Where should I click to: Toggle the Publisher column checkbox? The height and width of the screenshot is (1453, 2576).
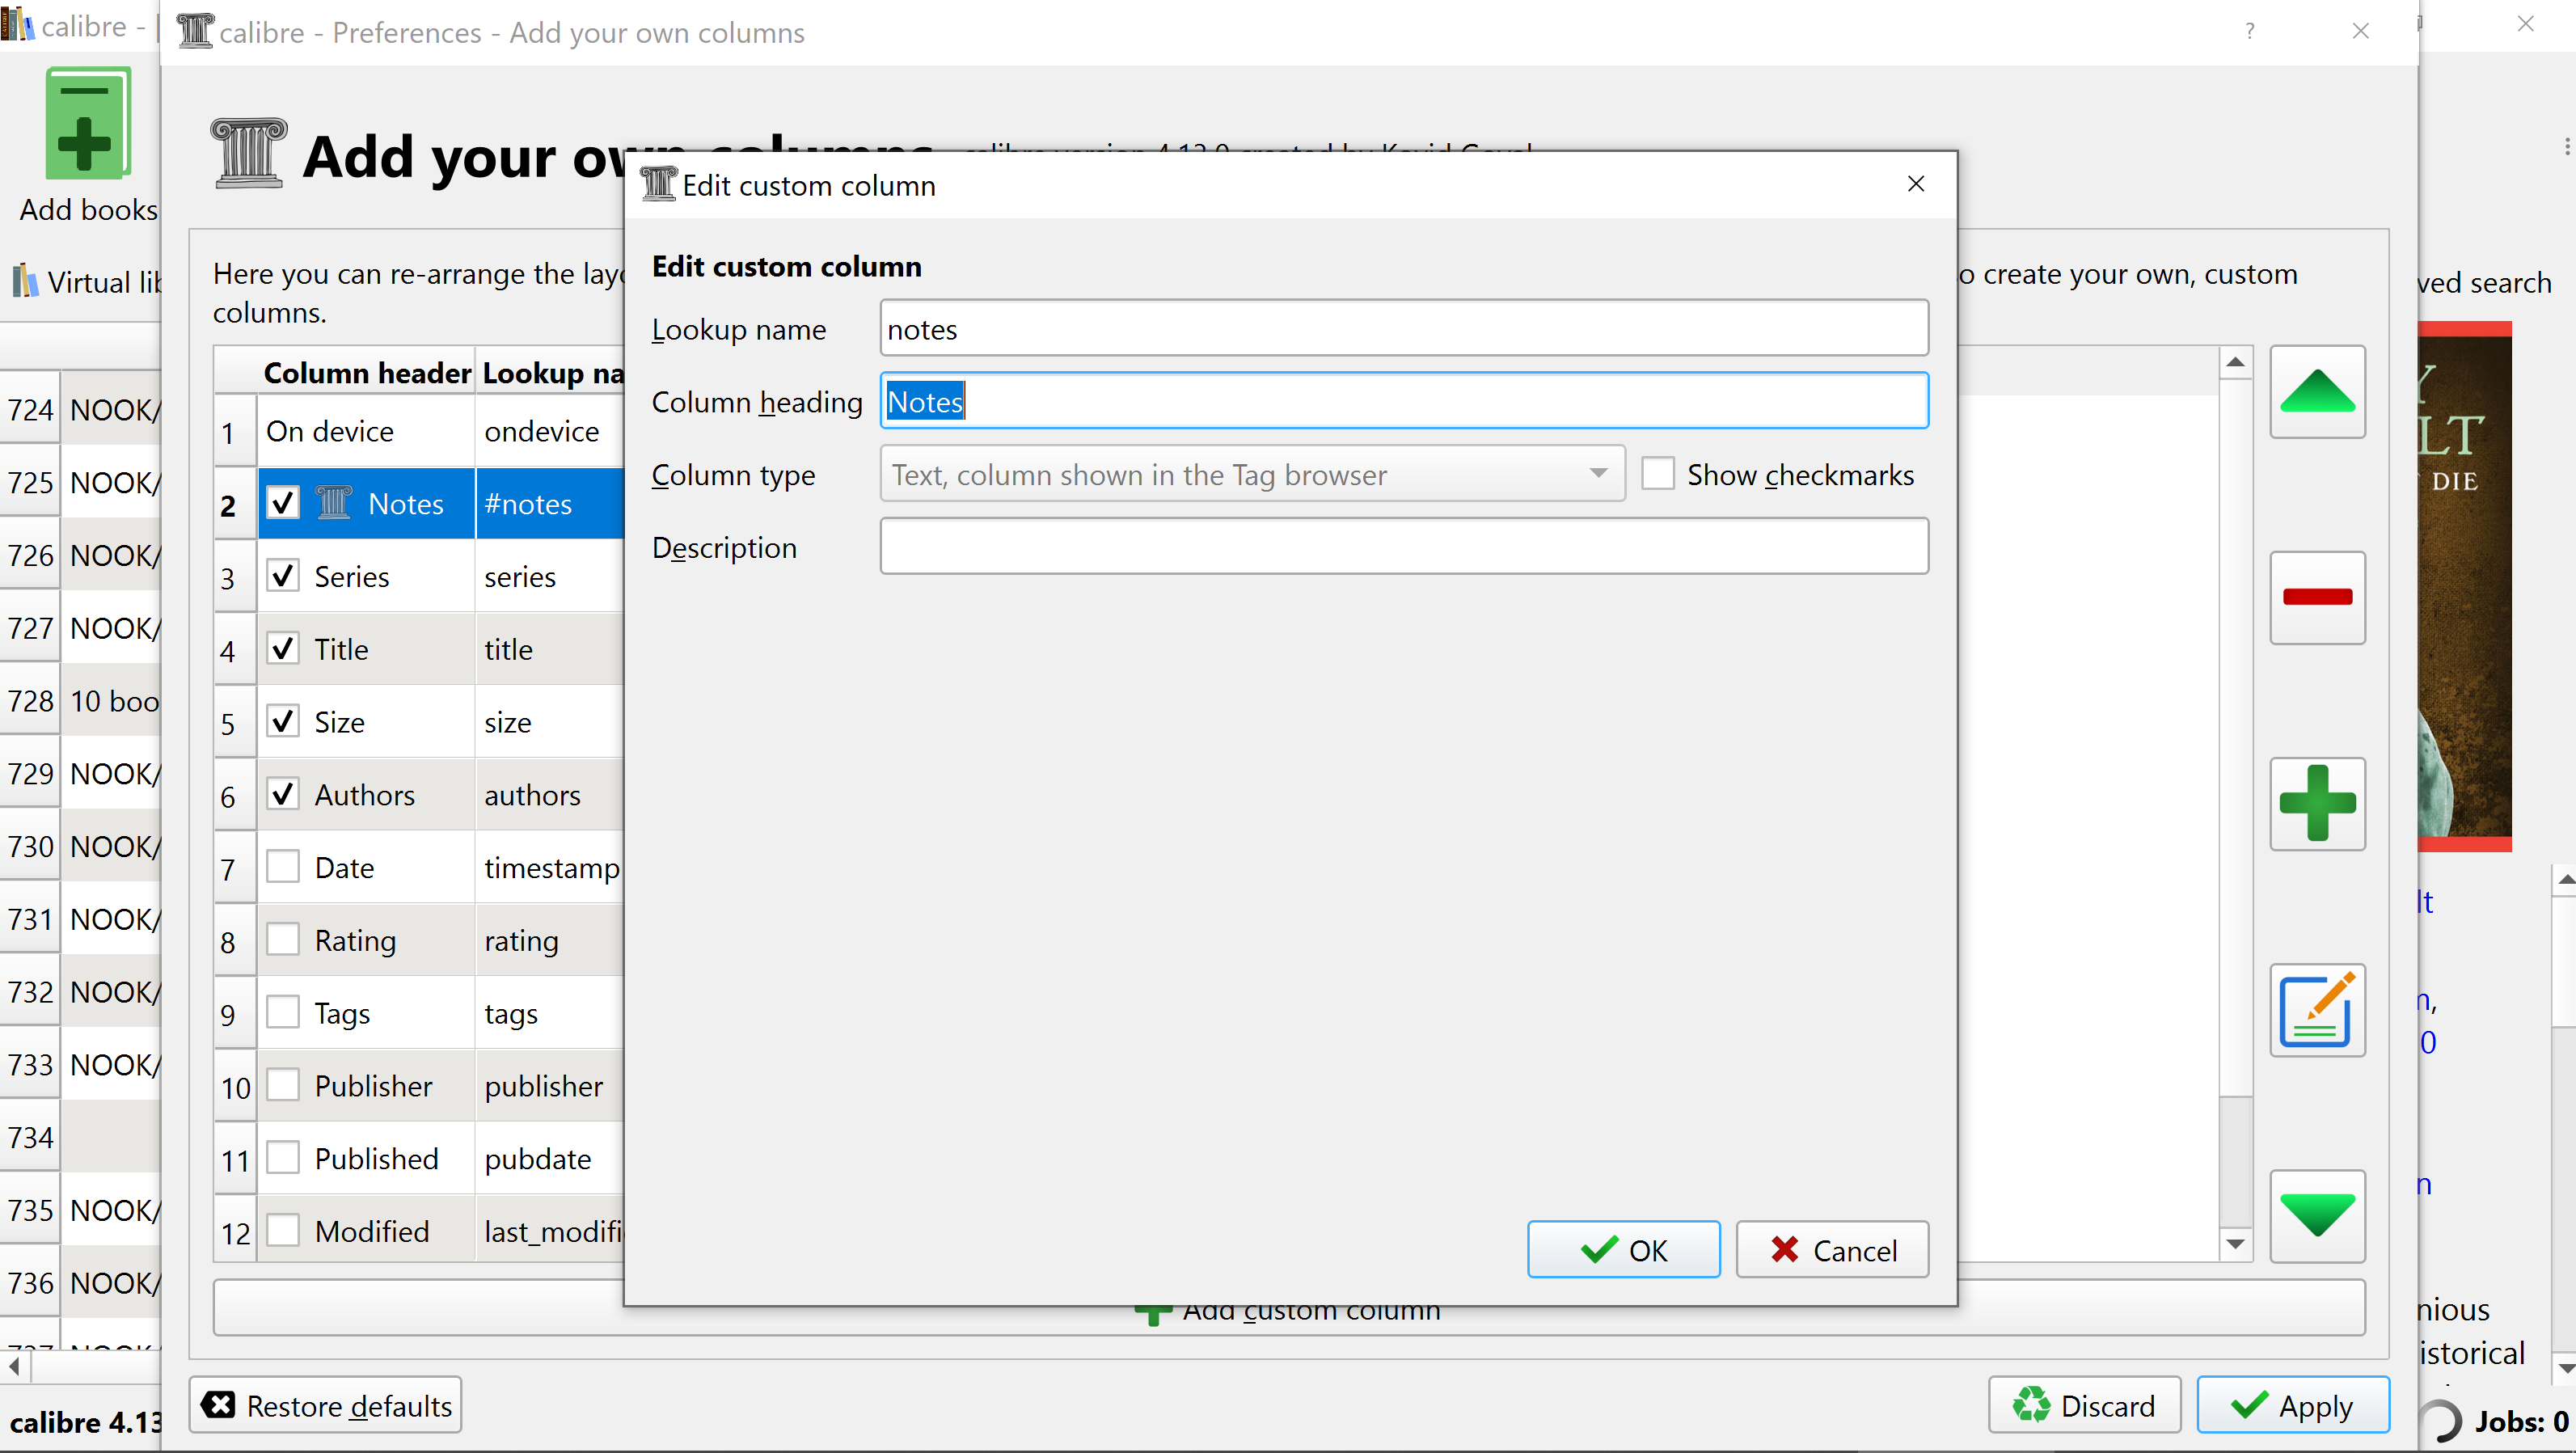[x=283, y=1085]
